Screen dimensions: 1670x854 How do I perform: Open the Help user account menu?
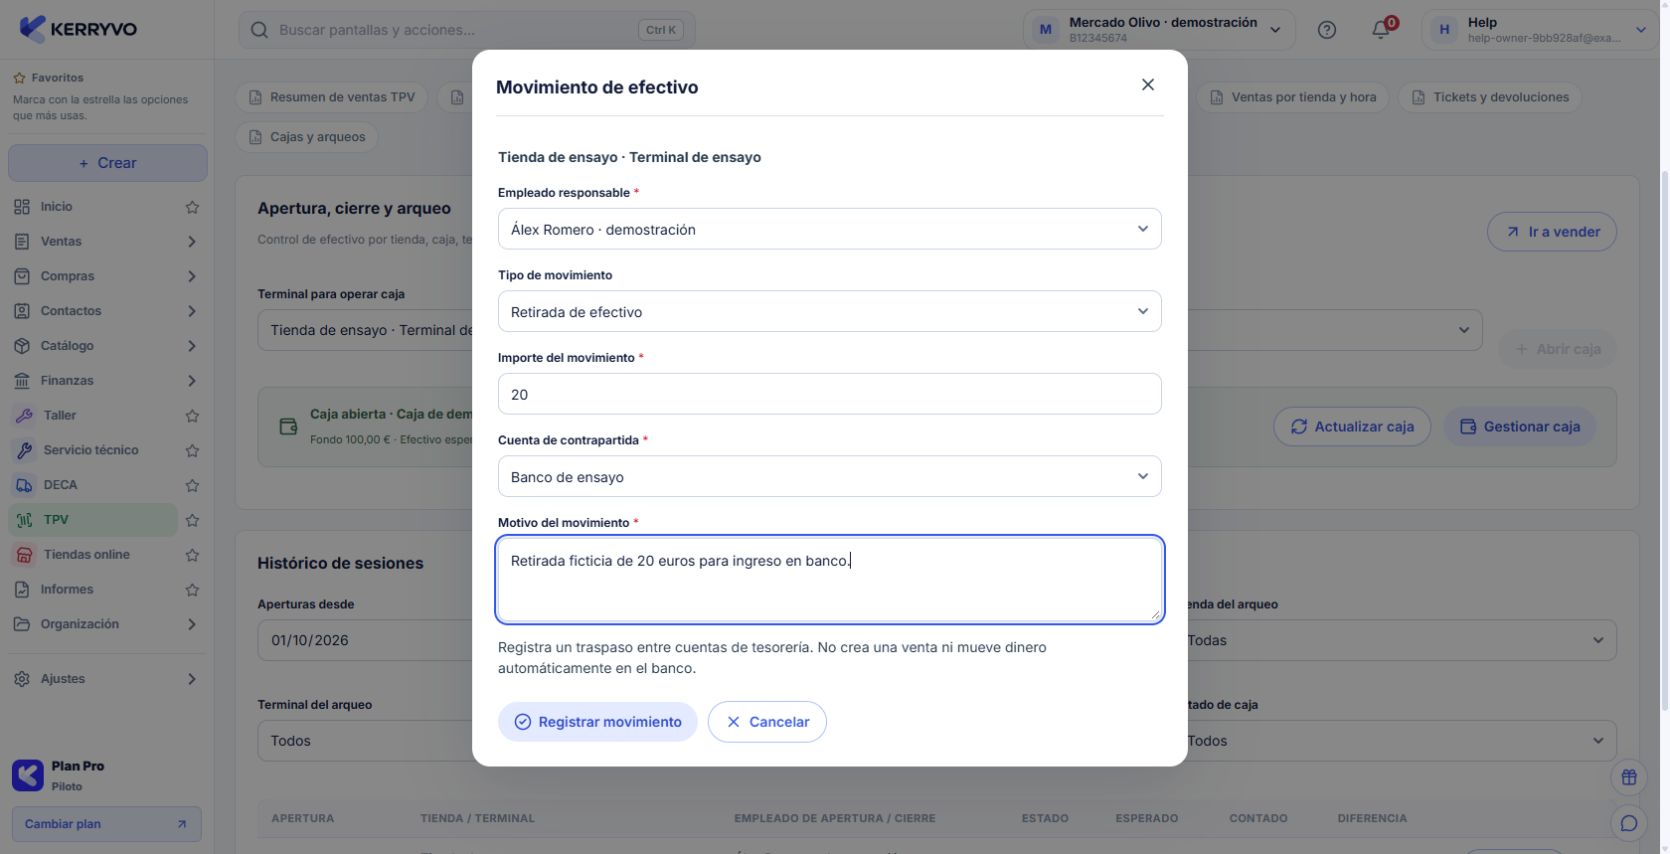1541,30
